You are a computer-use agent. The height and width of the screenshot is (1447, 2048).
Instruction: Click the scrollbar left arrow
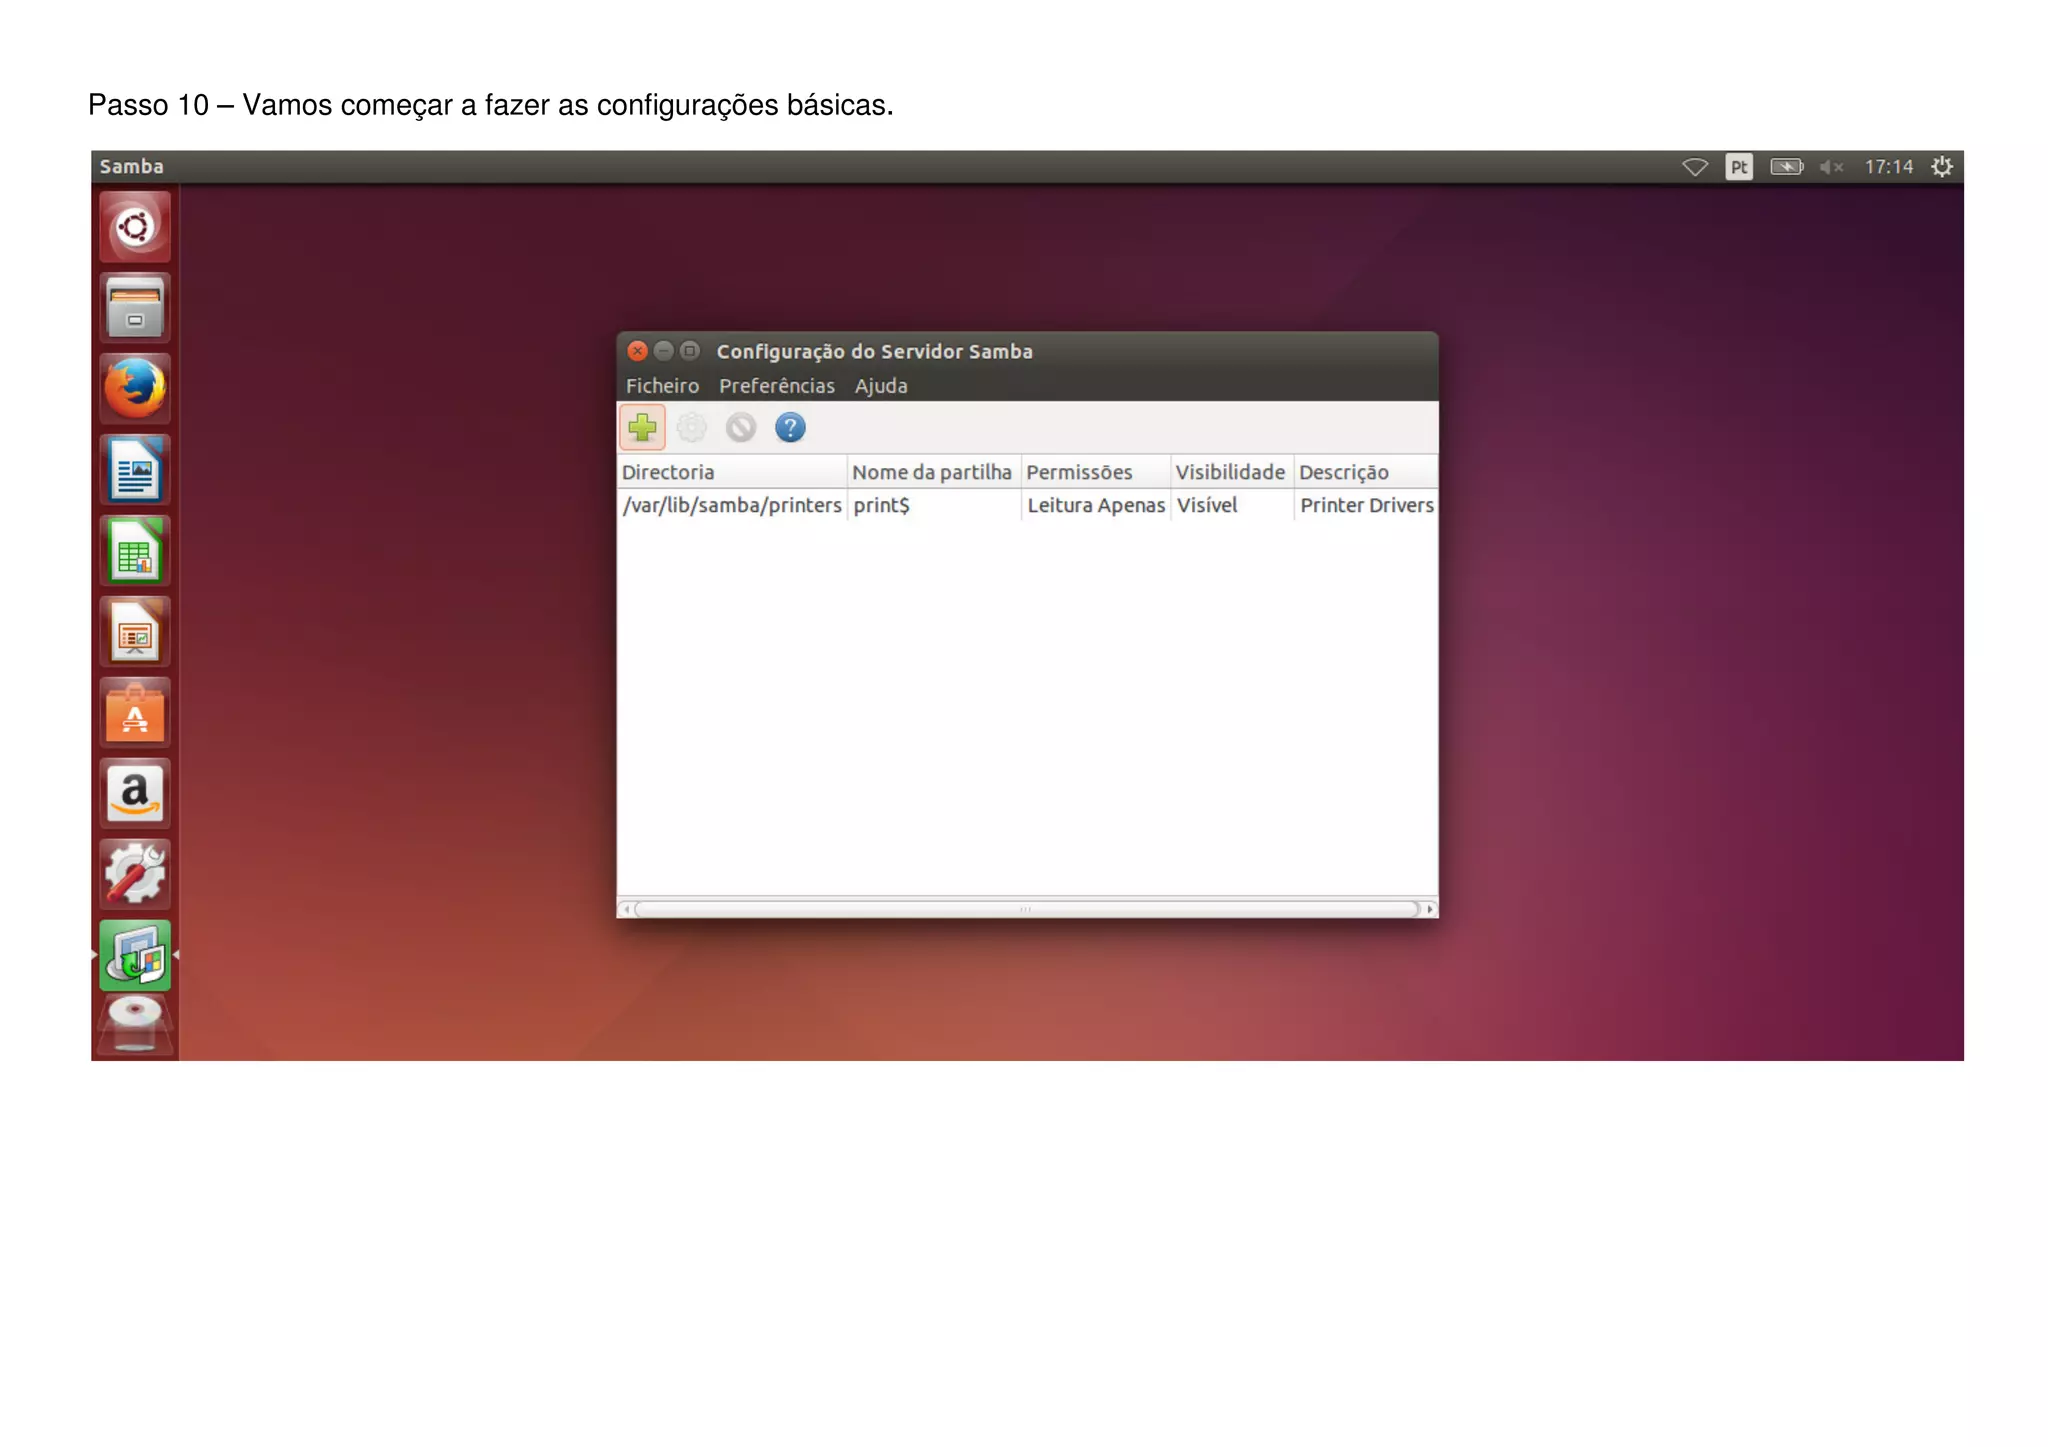(626, 909)
